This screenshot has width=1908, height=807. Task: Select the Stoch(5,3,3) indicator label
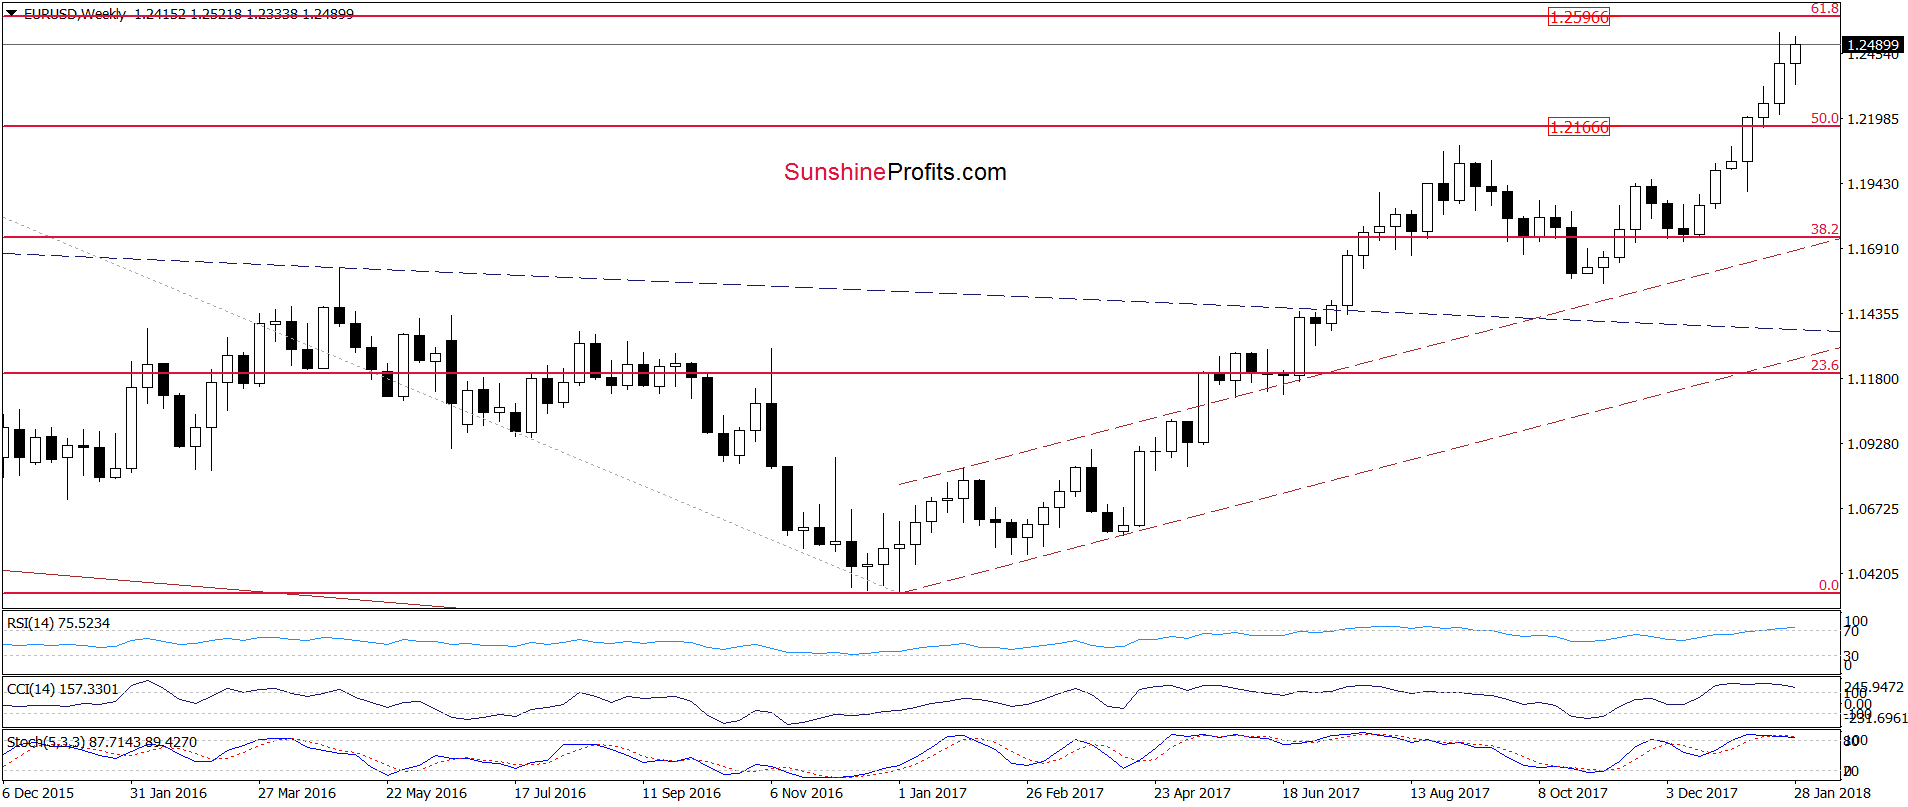(102, 742)
